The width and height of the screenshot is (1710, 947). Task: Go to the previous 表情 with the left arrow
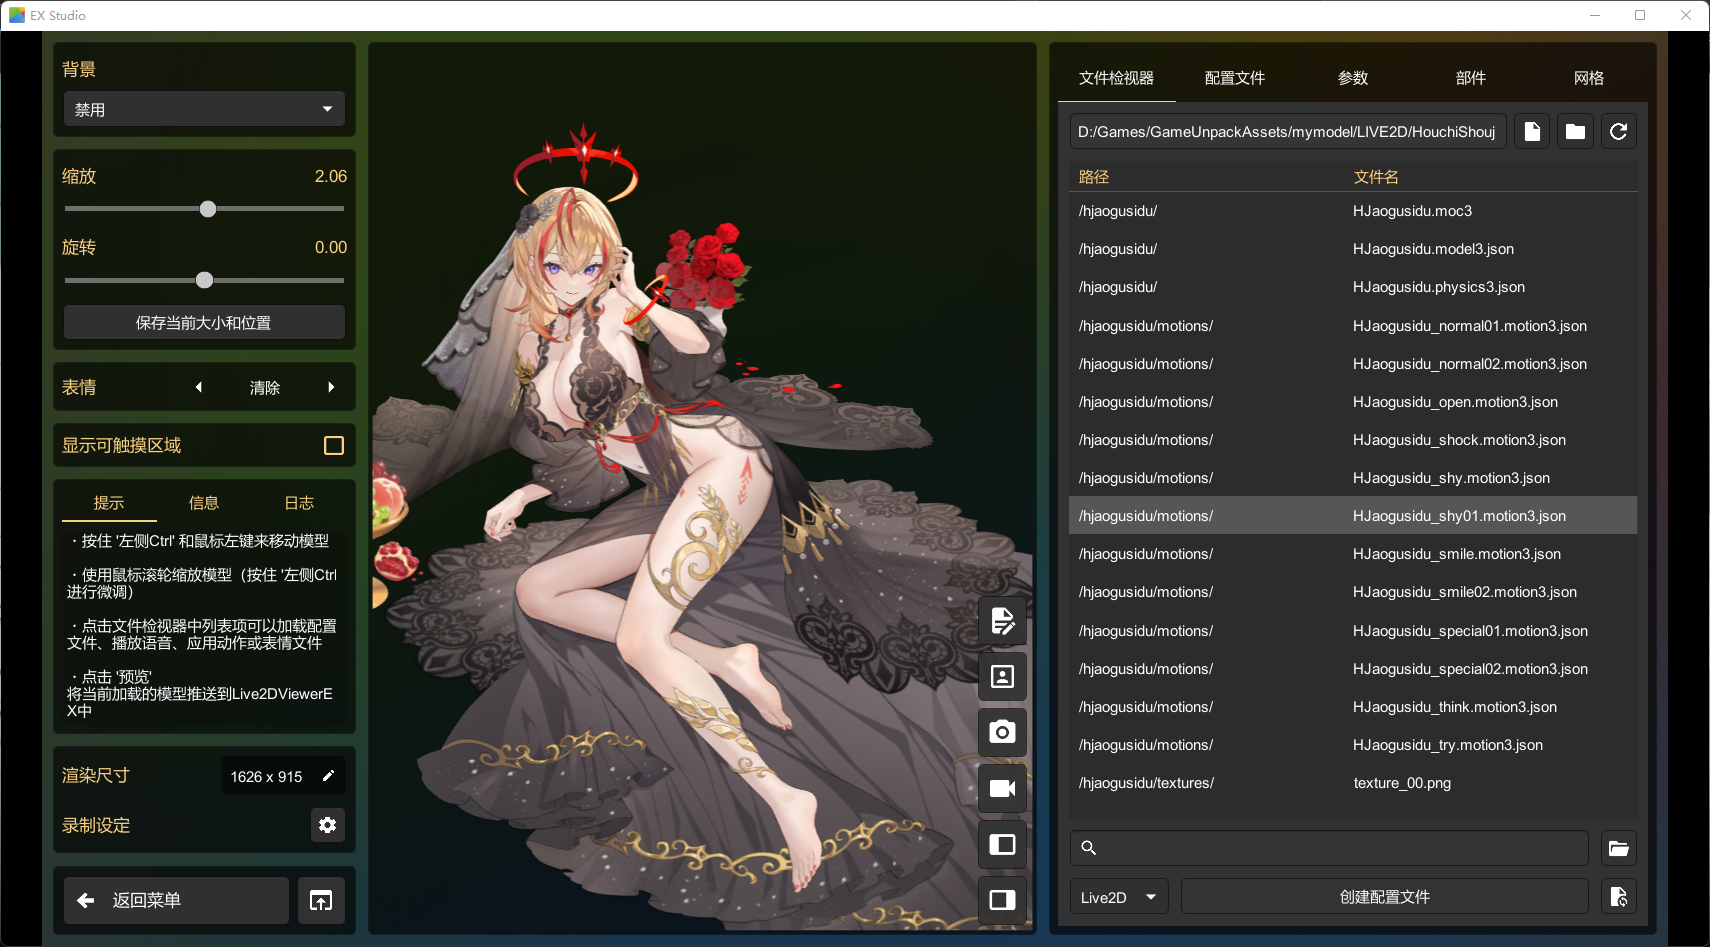tap(199, 387)
